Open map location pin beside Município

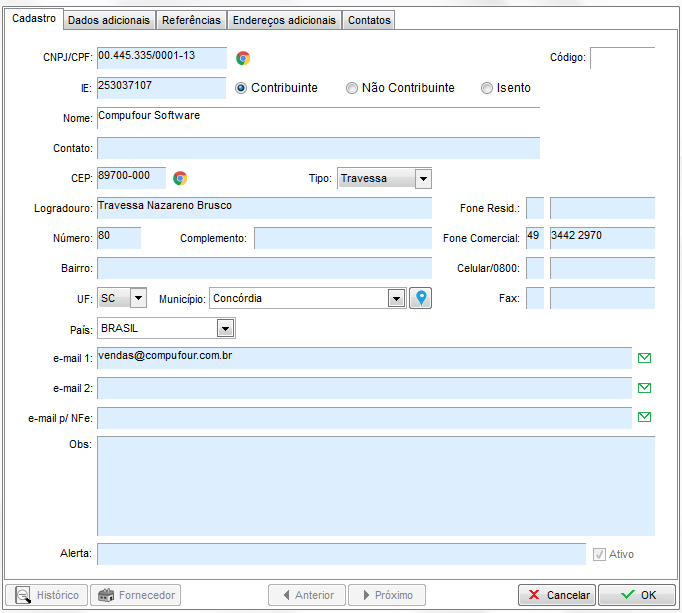[x=421, y=298]
